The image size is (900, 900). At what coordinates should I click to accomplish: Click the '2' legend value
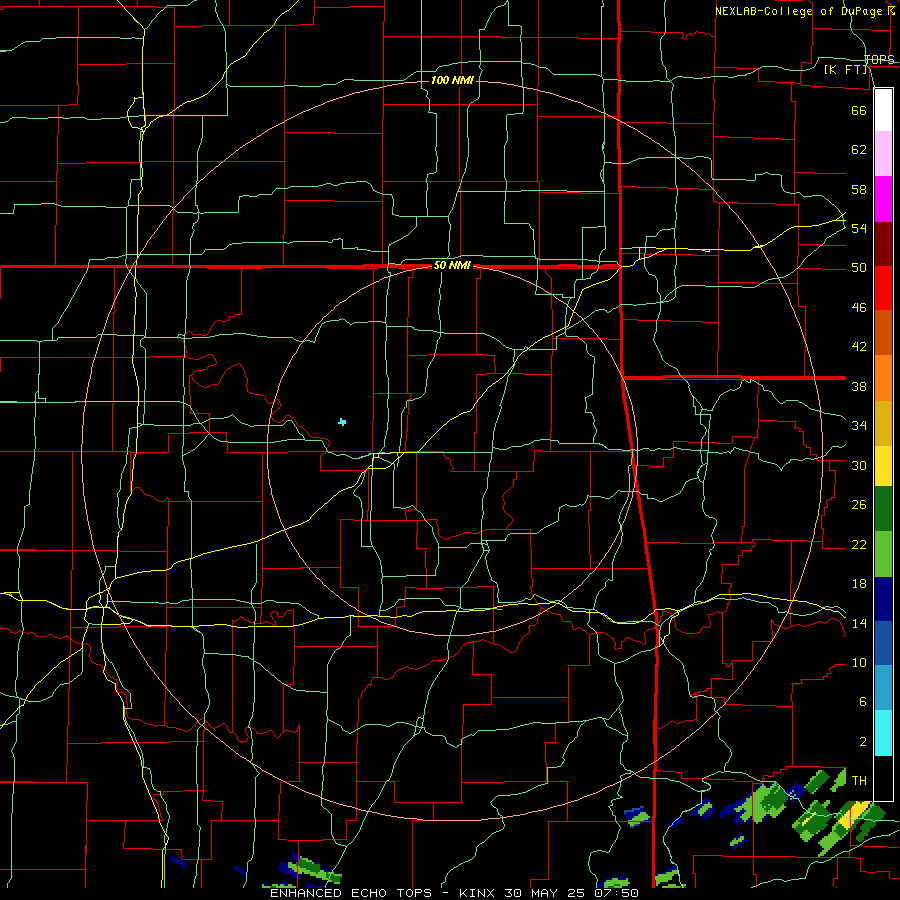(862, 742)
